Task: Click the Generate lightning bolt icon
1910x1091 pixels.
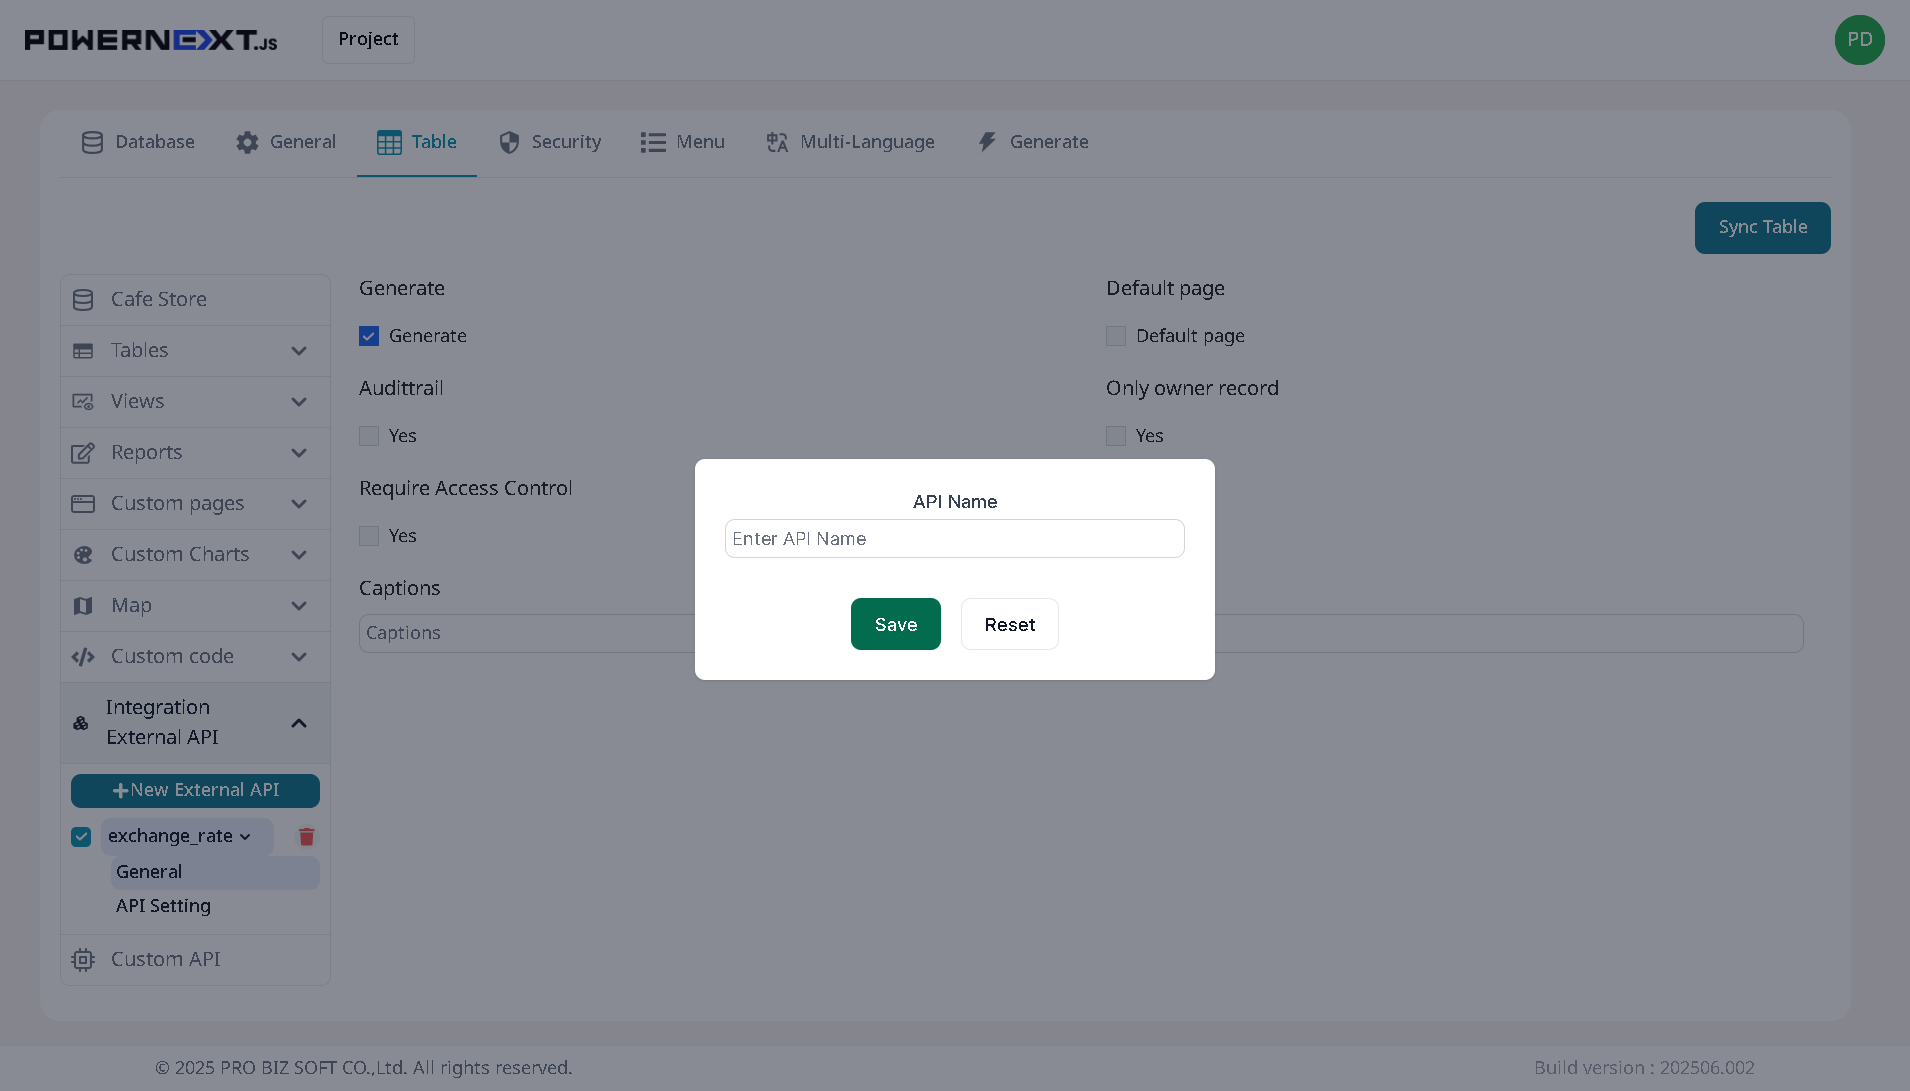Action: (x=987, y=142)
